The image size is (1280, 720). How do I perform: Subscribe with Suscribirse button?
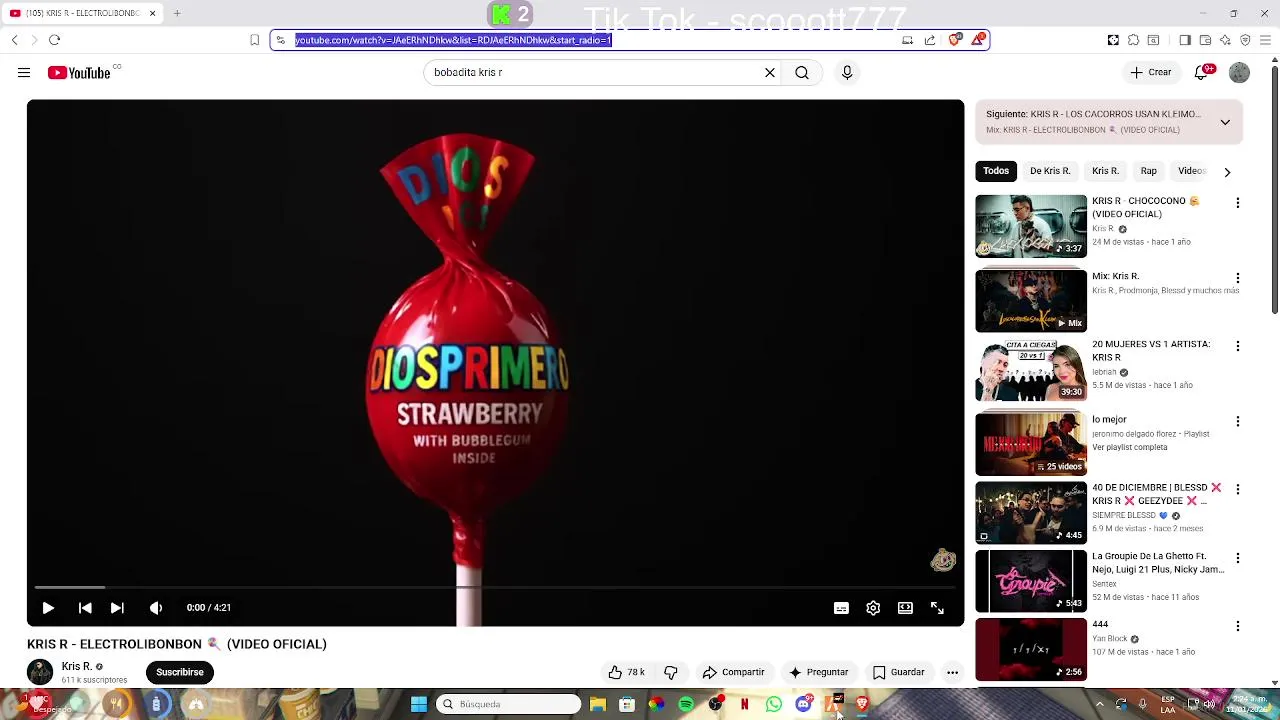pos(180,672)
